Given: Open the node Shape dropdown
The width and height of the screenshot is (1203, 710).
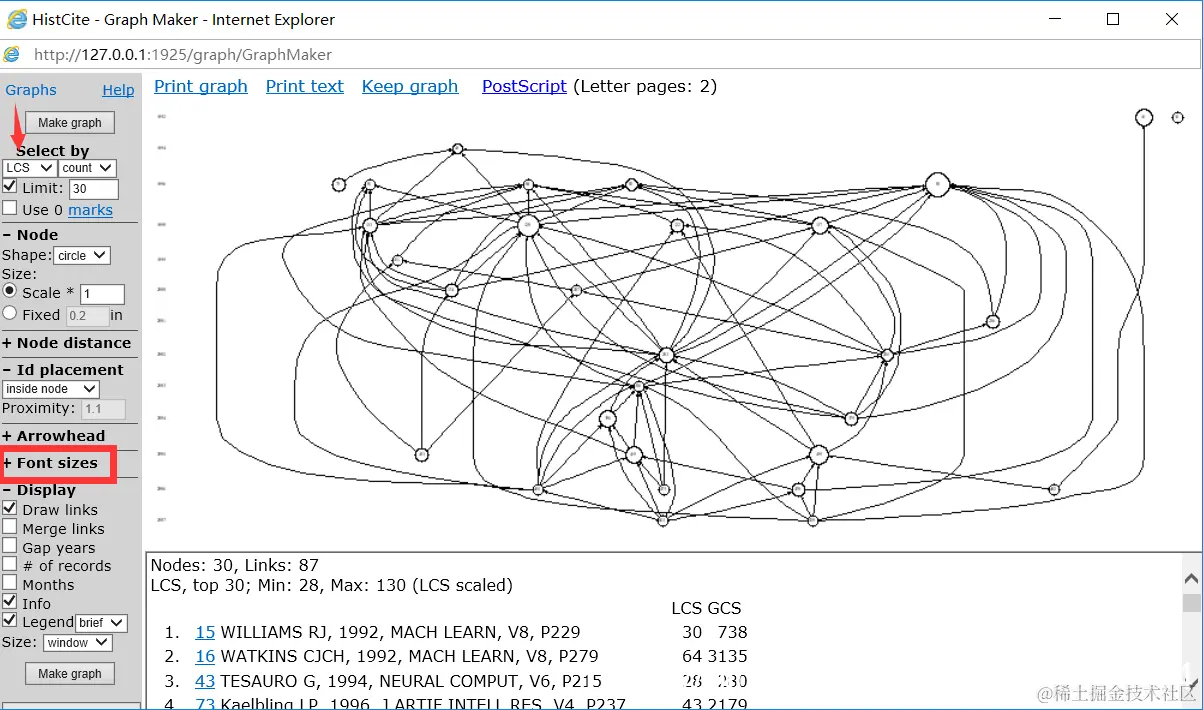Looking at the screenshot, I should (82, 255).
